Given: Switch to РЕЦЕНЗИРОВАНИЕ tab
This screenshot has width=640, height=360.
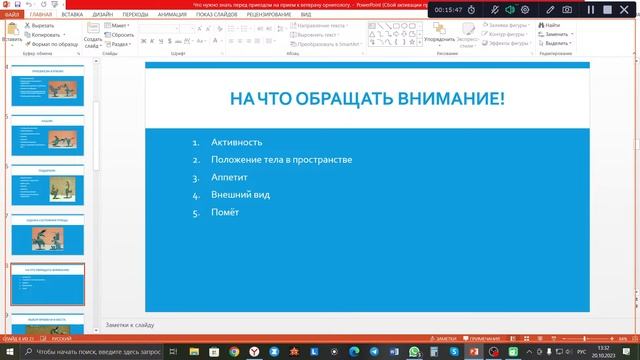Looking at the screenshot, I should pos(269,14).
